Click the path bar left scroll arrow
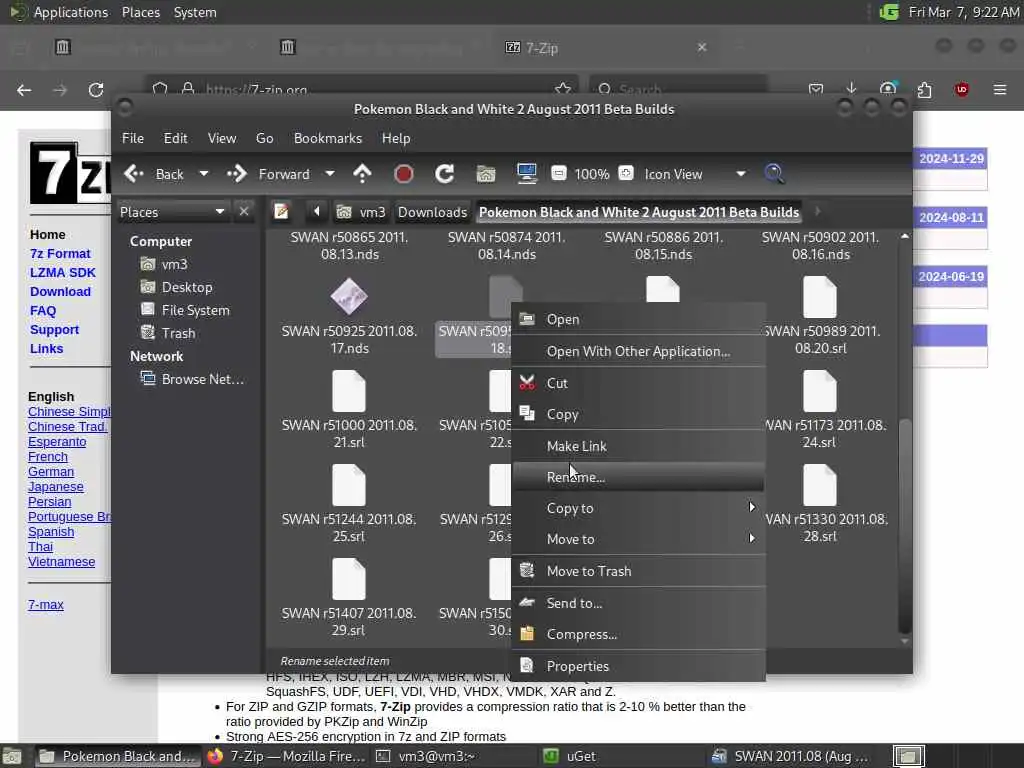Image resolution: width=1024 pixels, height=768 pixels. coord(317,211)
